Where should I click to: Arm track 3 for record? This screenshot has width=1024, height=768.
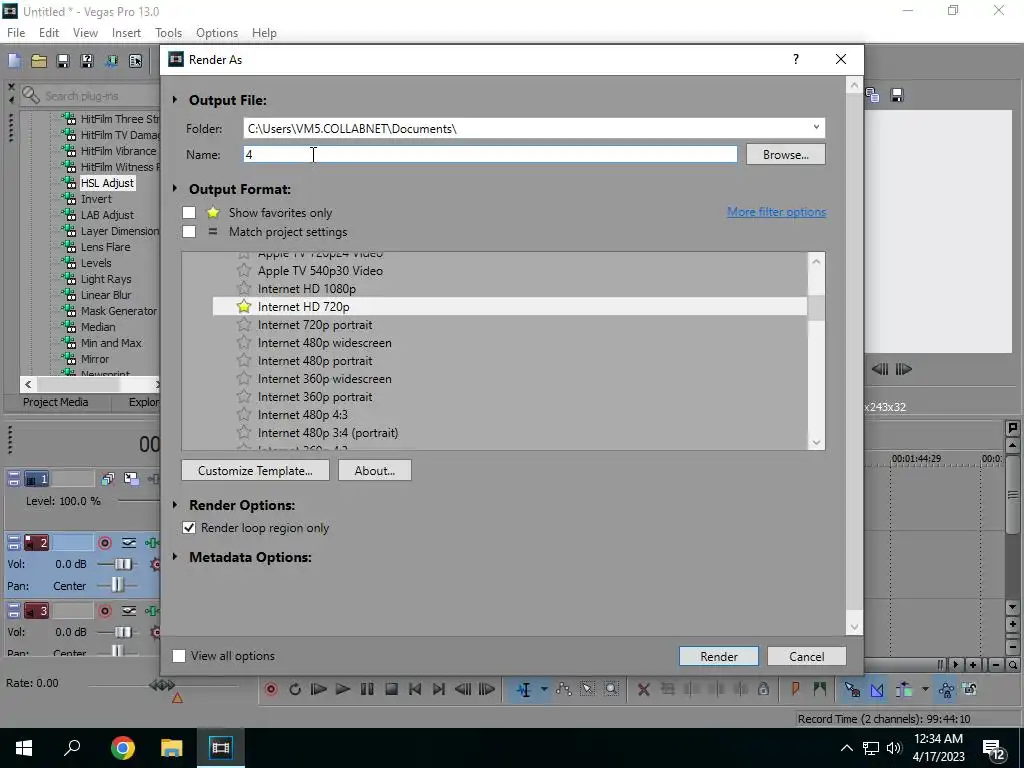104,611
